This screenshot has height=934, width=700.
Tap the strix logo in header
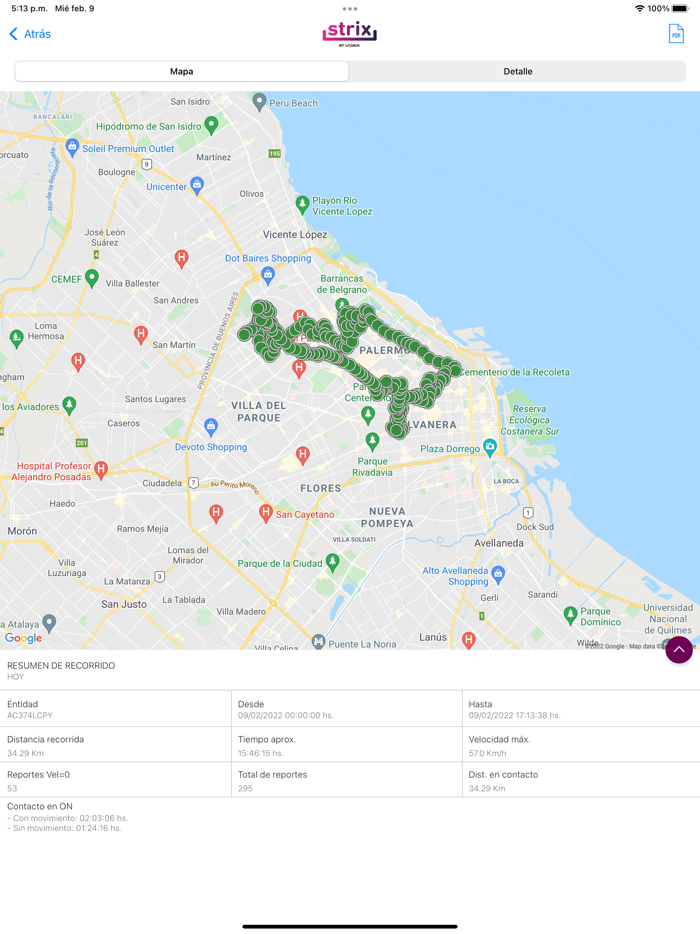(x=350, y=34)
